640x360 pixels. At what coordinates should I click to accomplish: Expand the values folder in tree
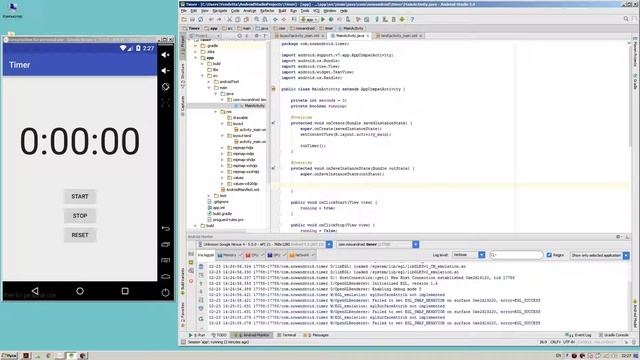point(222,178)
